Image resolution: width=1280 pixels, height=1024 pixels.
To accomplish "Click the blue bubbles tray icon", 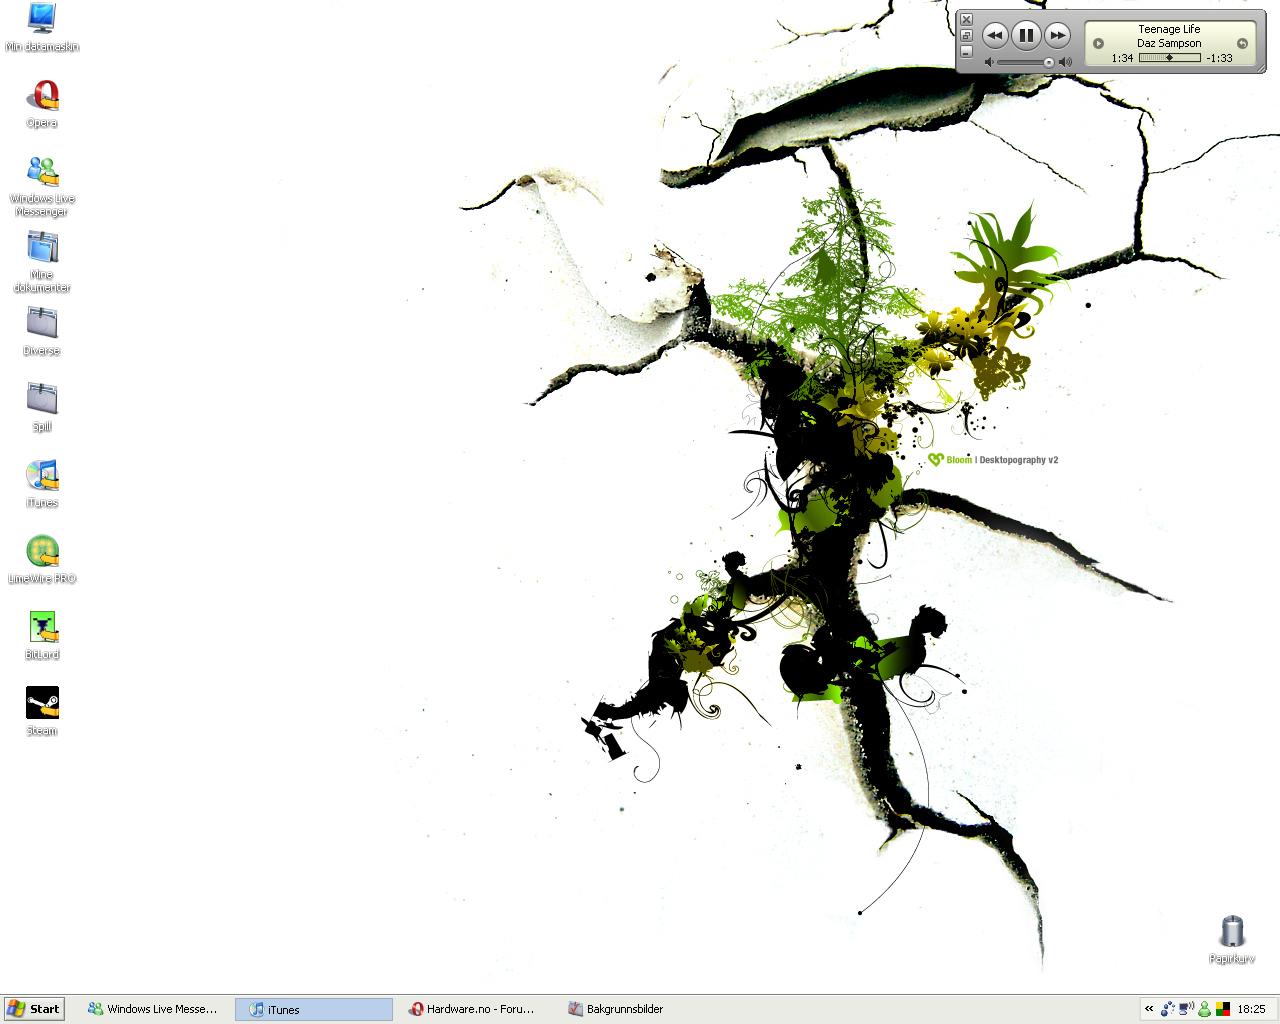I will click(x=1168, y=1009).
